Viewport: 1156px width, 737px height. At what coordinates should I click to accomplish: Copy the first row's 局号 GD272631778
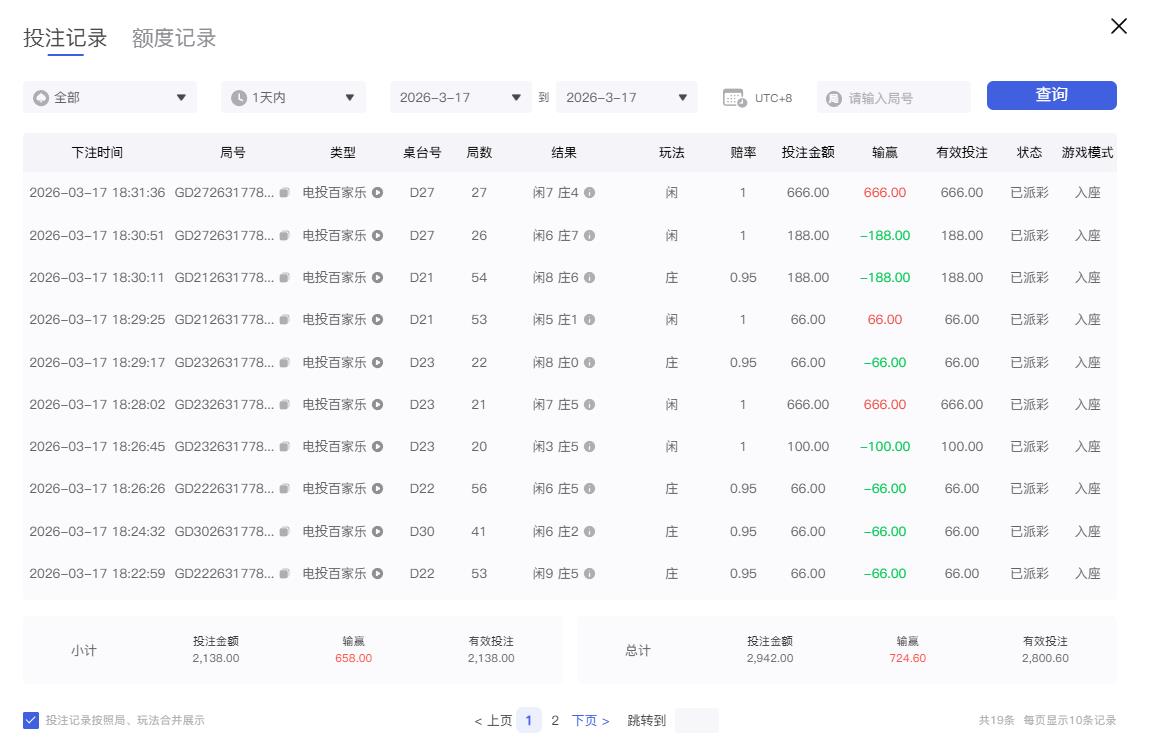tap(282, 193)
